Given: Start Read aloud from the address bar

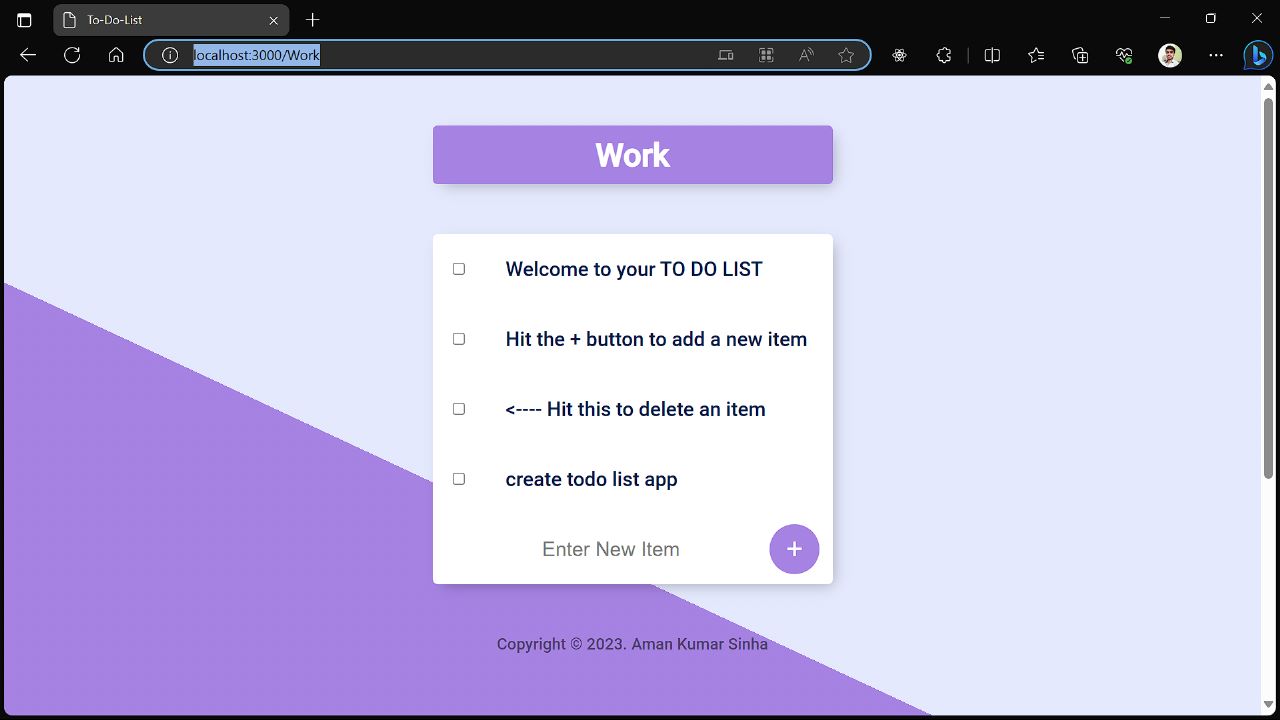Looking at the screenshot, I should pos(805,55).
